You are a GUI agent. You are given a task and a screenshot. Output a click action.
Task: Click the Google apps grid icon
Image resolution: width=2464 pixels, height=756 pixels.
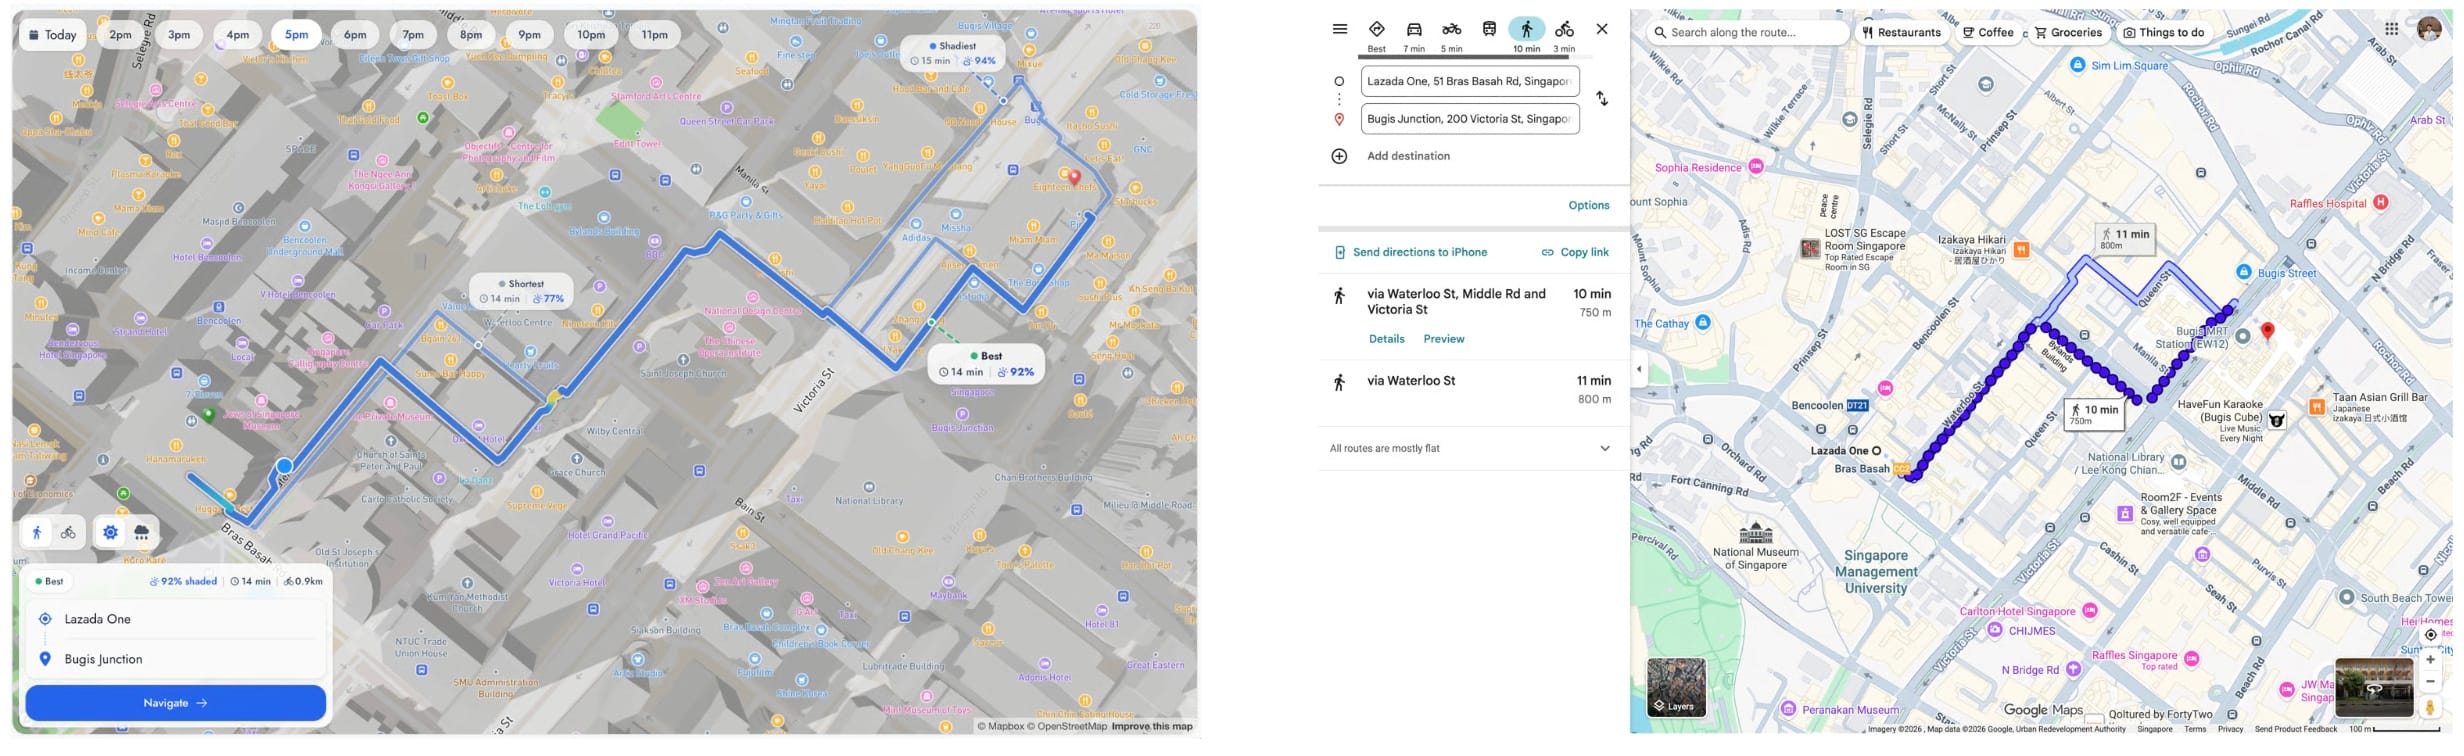click(x=2391, y=29)
